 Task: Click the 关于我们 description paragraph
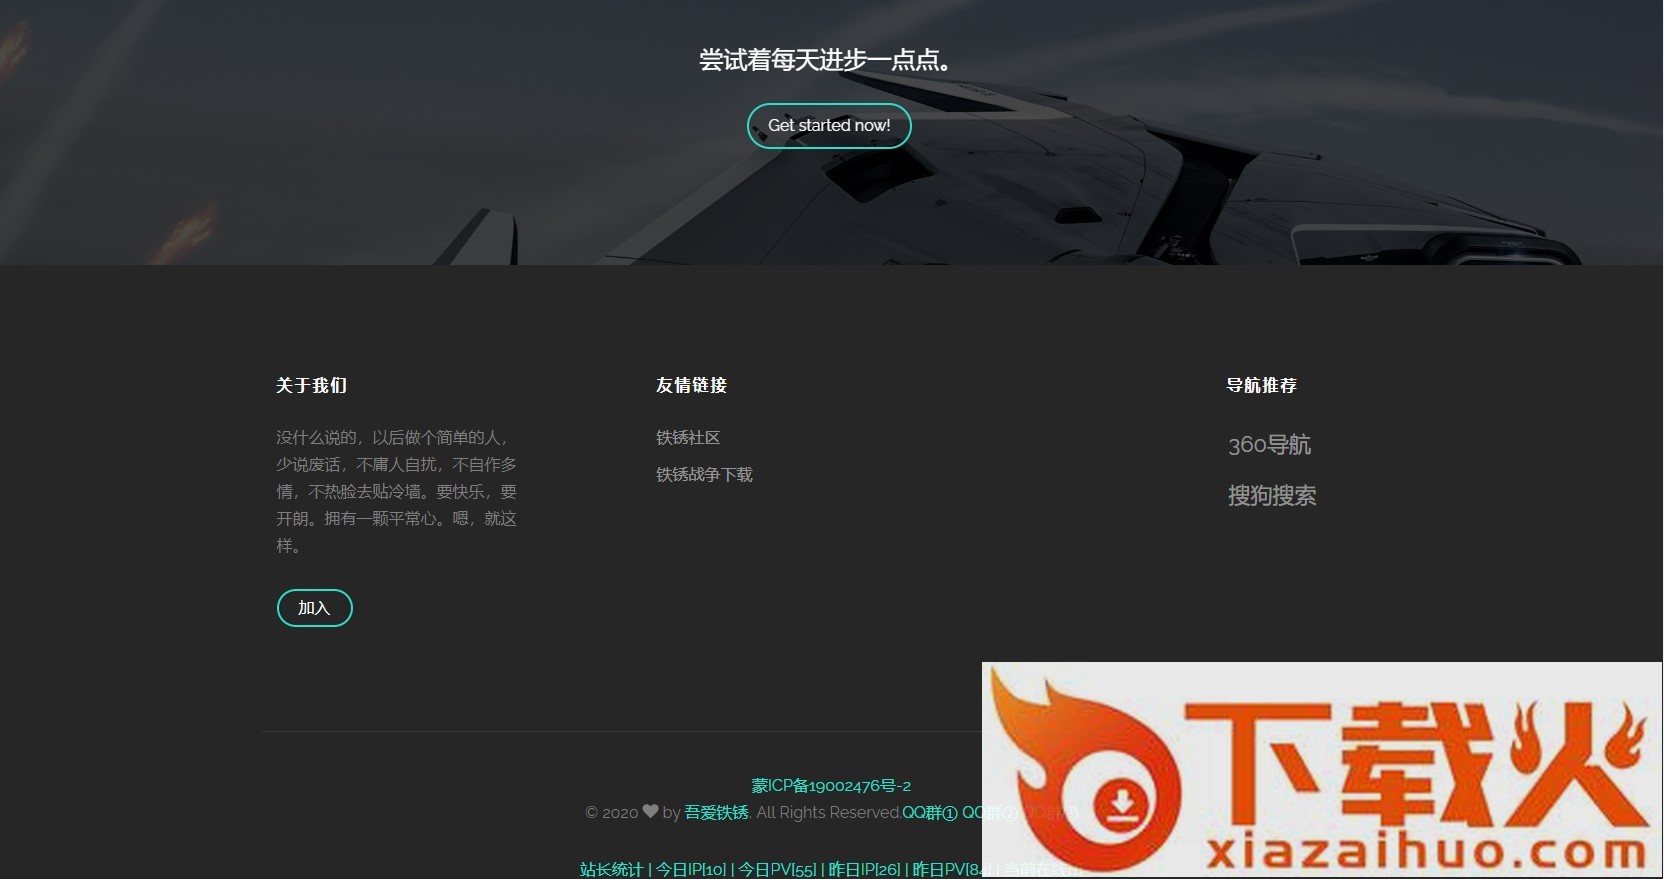397,492
